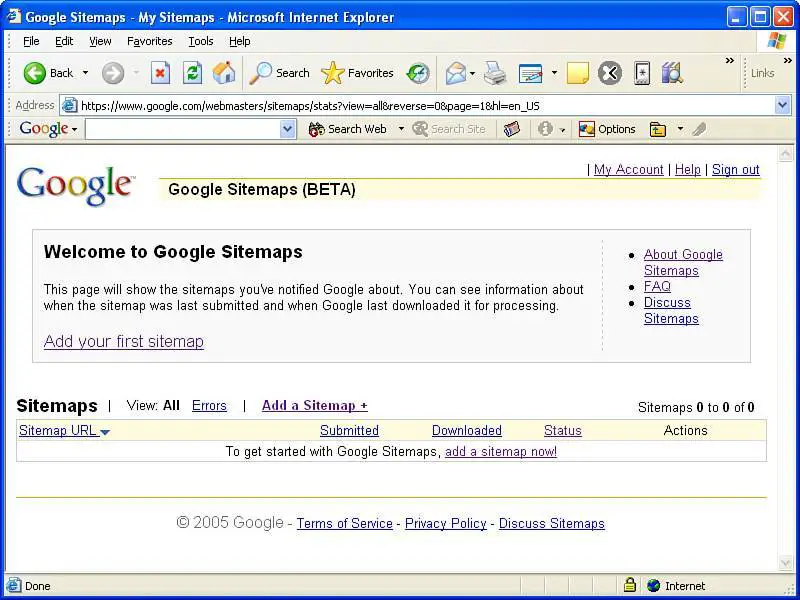Expand the Mail button dropdown arrow

[x=472, y=73]
